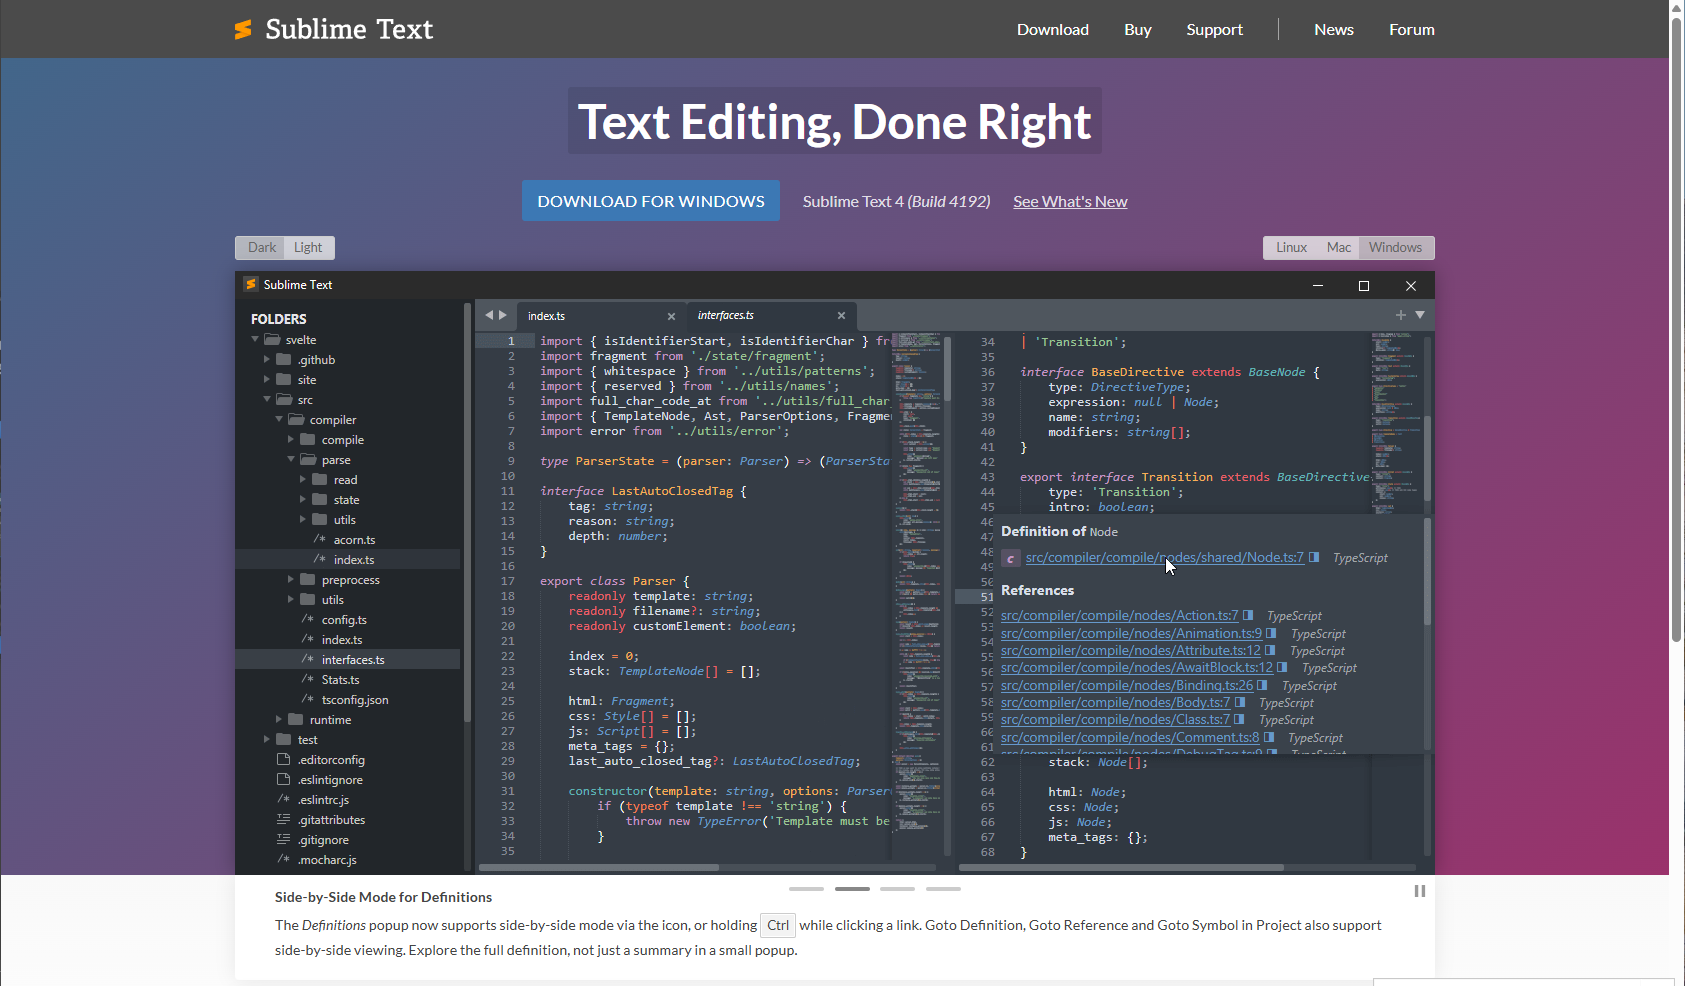Screen dimensions: 1685x986
Task: Expand the compile folder arrow
Action: [x=291, y=440]
